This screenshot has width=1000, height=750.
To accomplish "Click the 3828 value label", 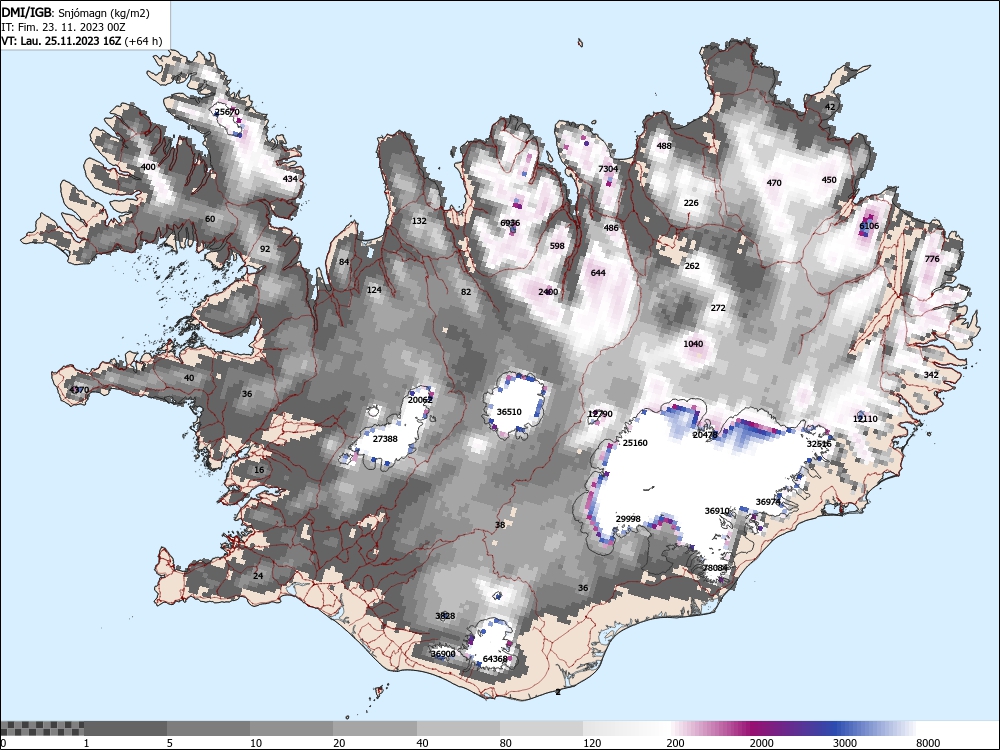I will pos(445,615).
